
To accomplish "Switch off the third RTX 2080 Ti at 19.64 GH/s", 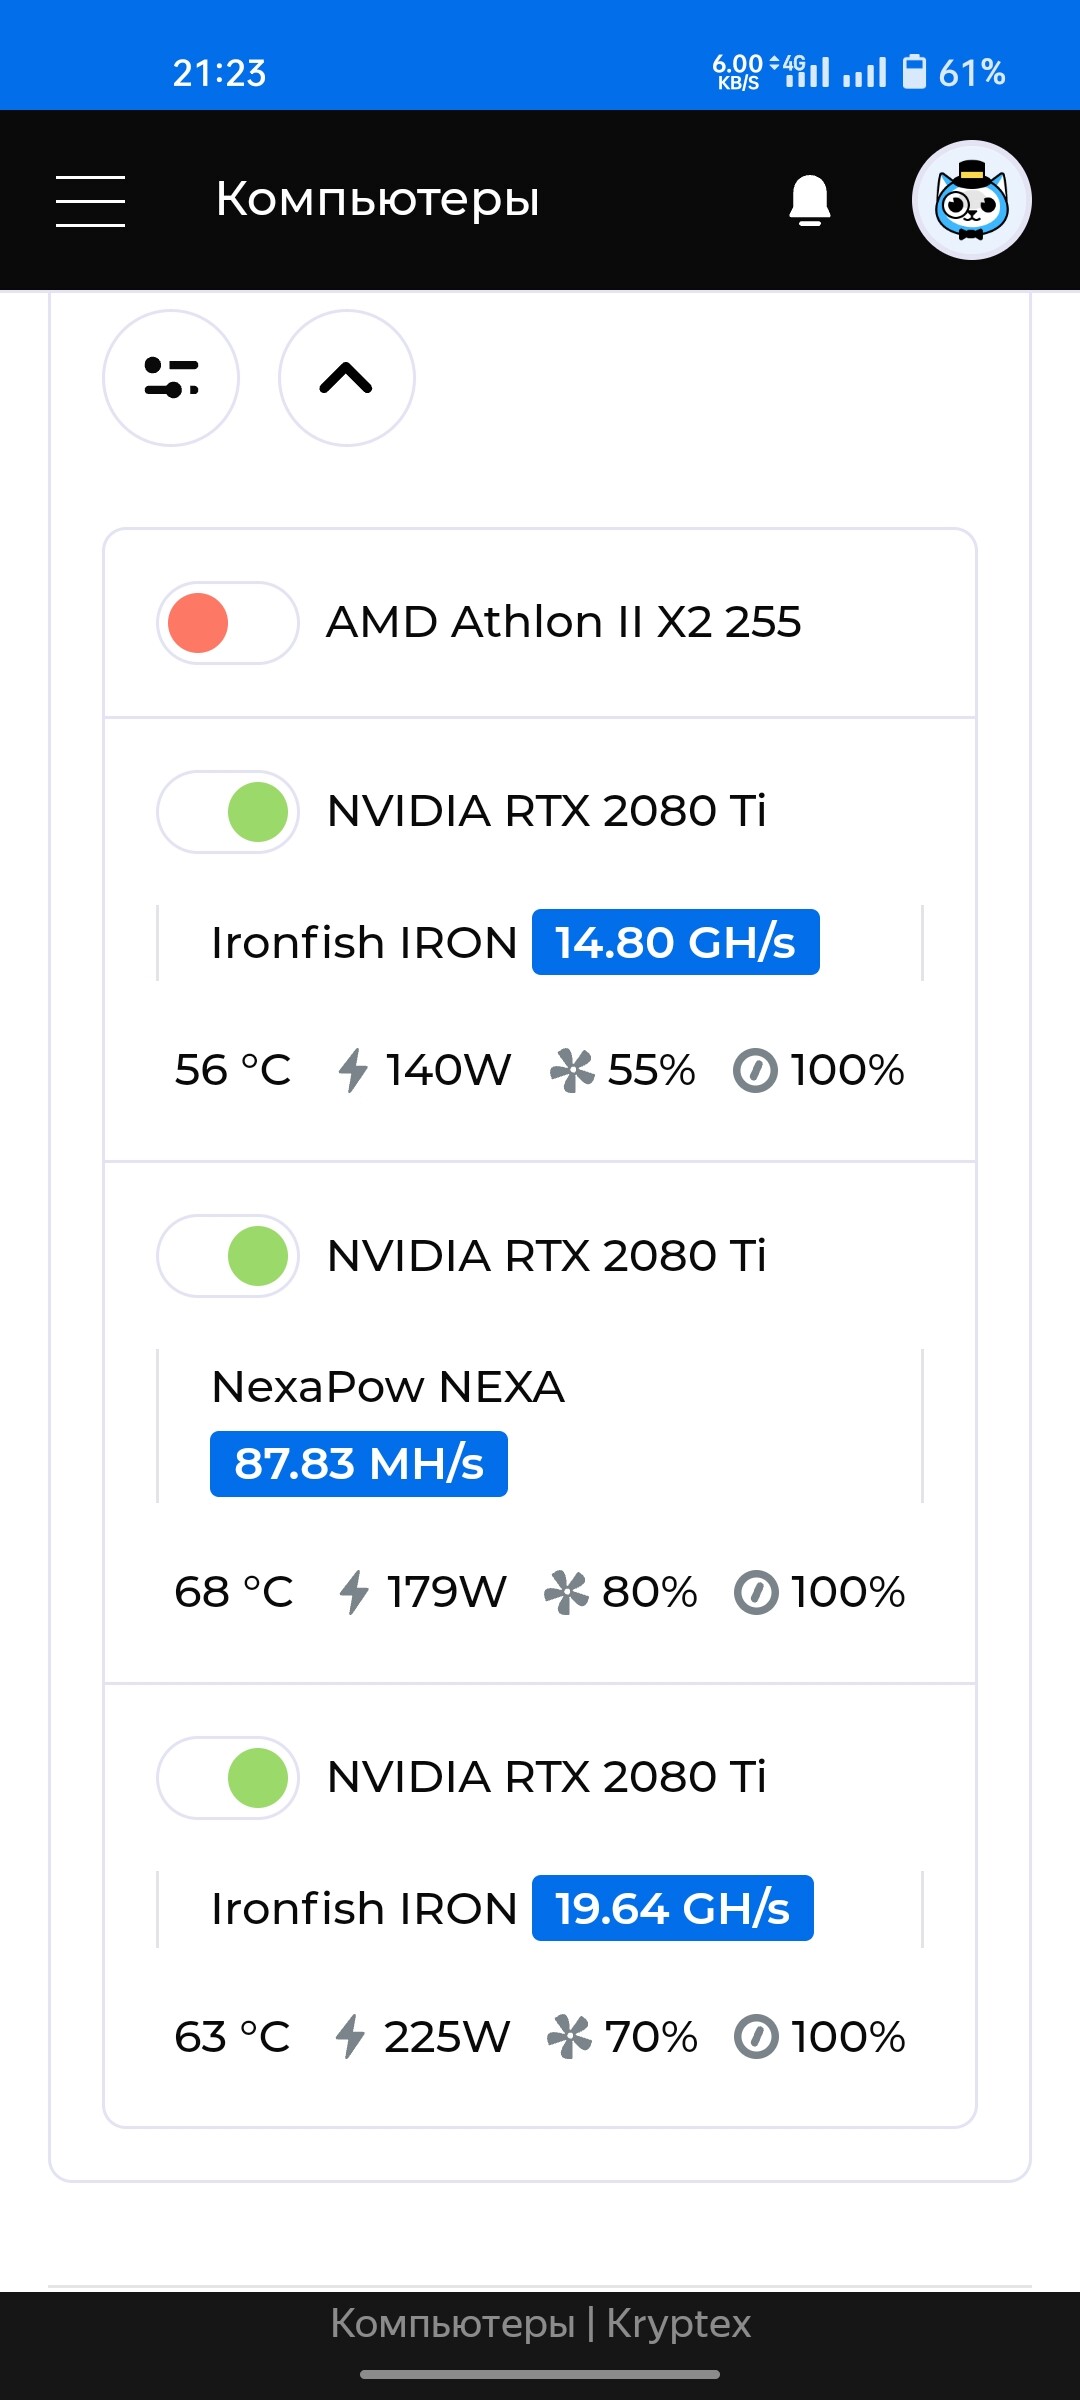I will (x=228, y=1778).
